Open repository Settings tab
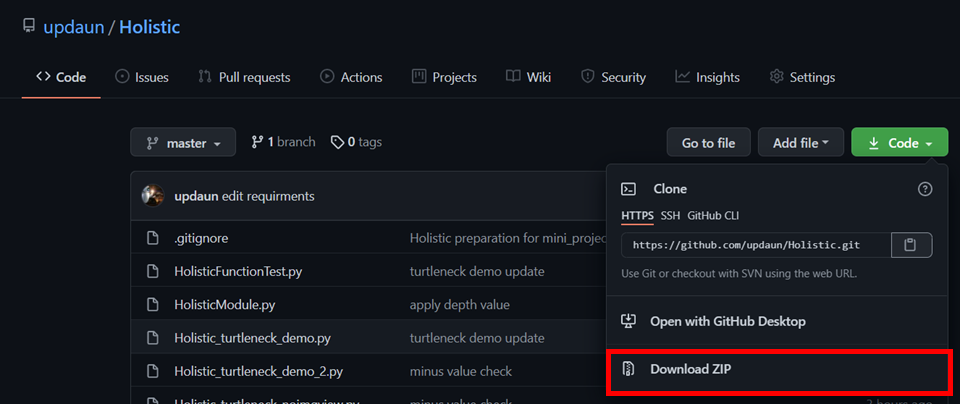This screenshot has width=960, height=404. tap(802, 77)
